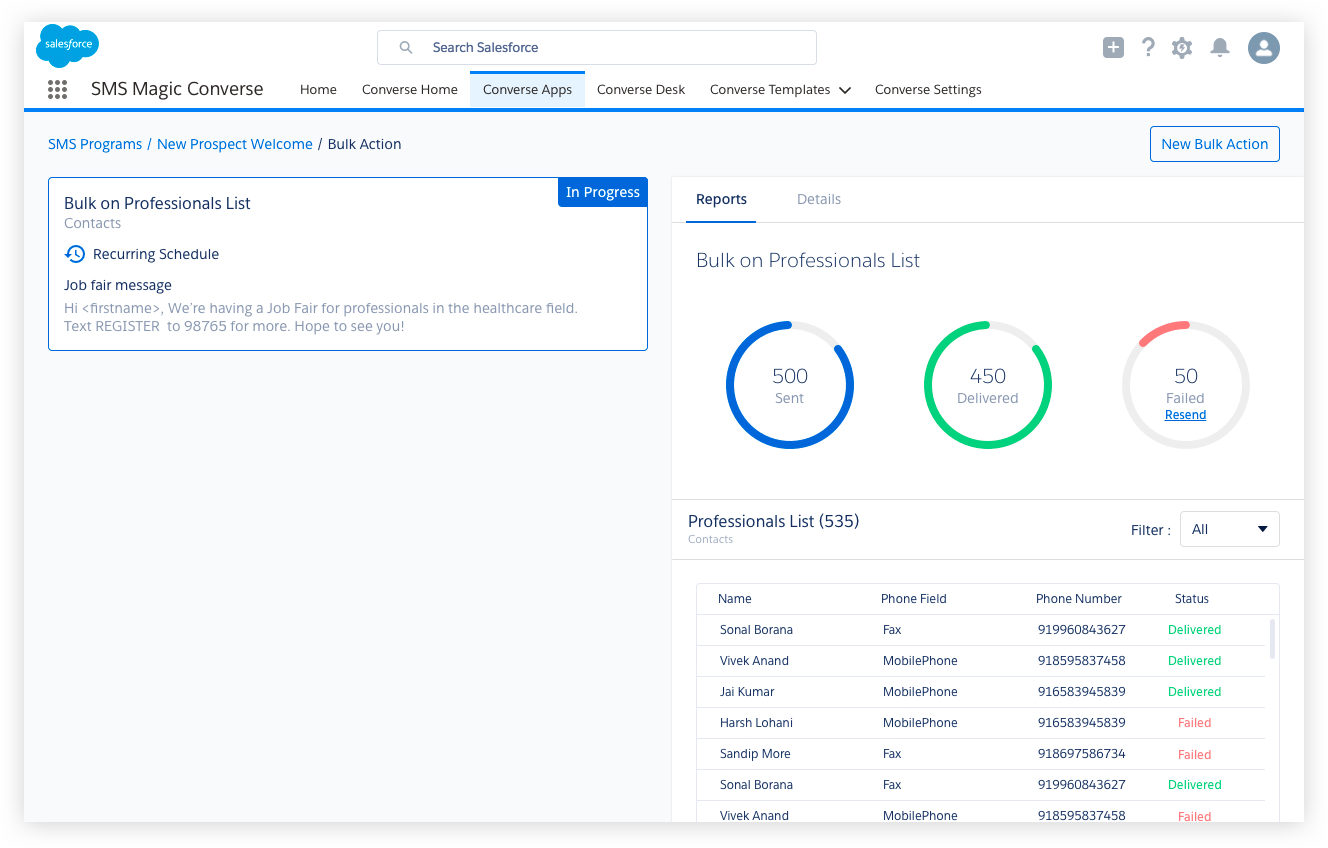Click the Name column header

735,599
